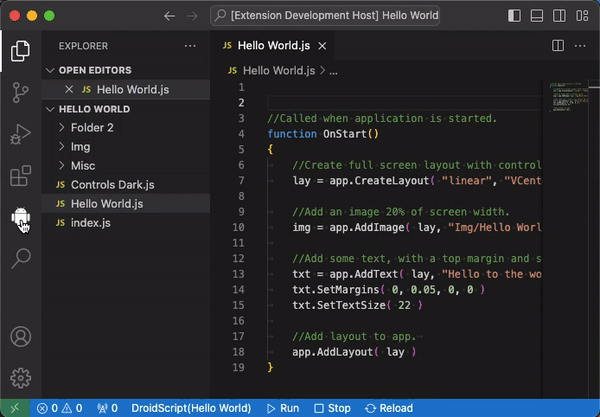Open the Customize Layout menu
The height and width of the screenshot is (417, 600).
pos(582,16)
